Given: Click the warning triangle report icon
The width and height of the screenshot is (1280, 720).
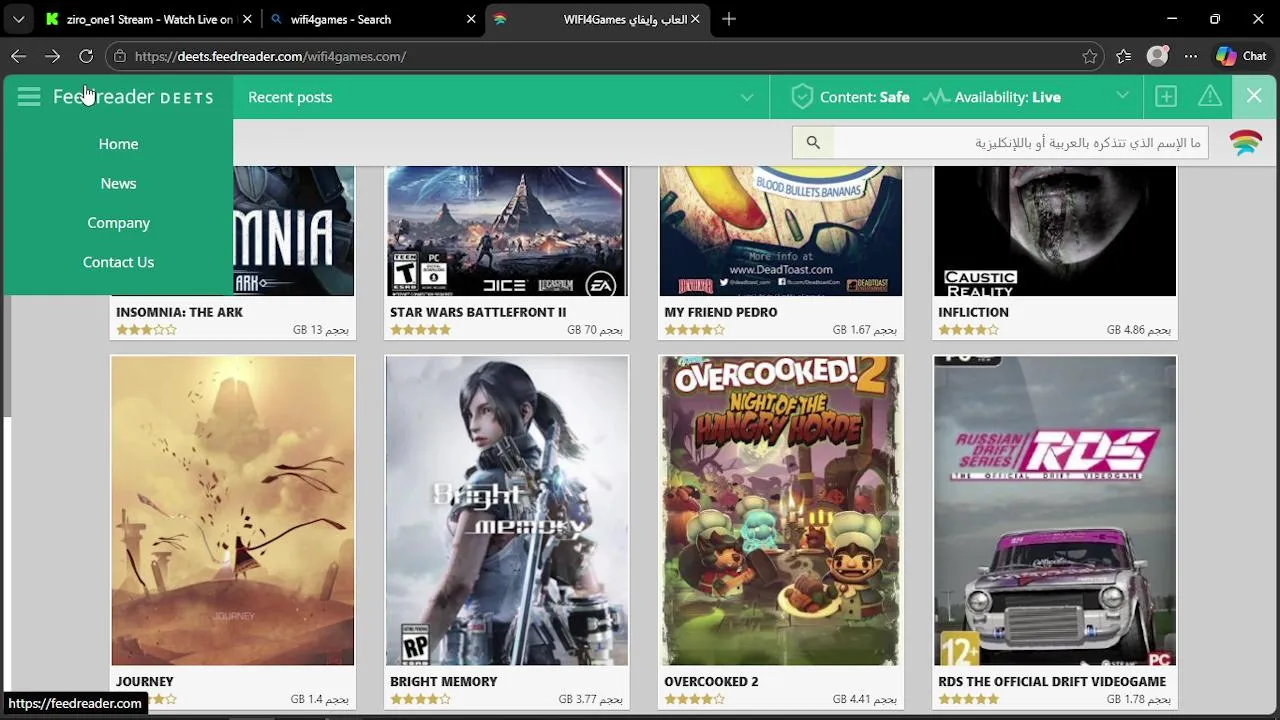Looking at the screenshot, I should pos(1210,97).
